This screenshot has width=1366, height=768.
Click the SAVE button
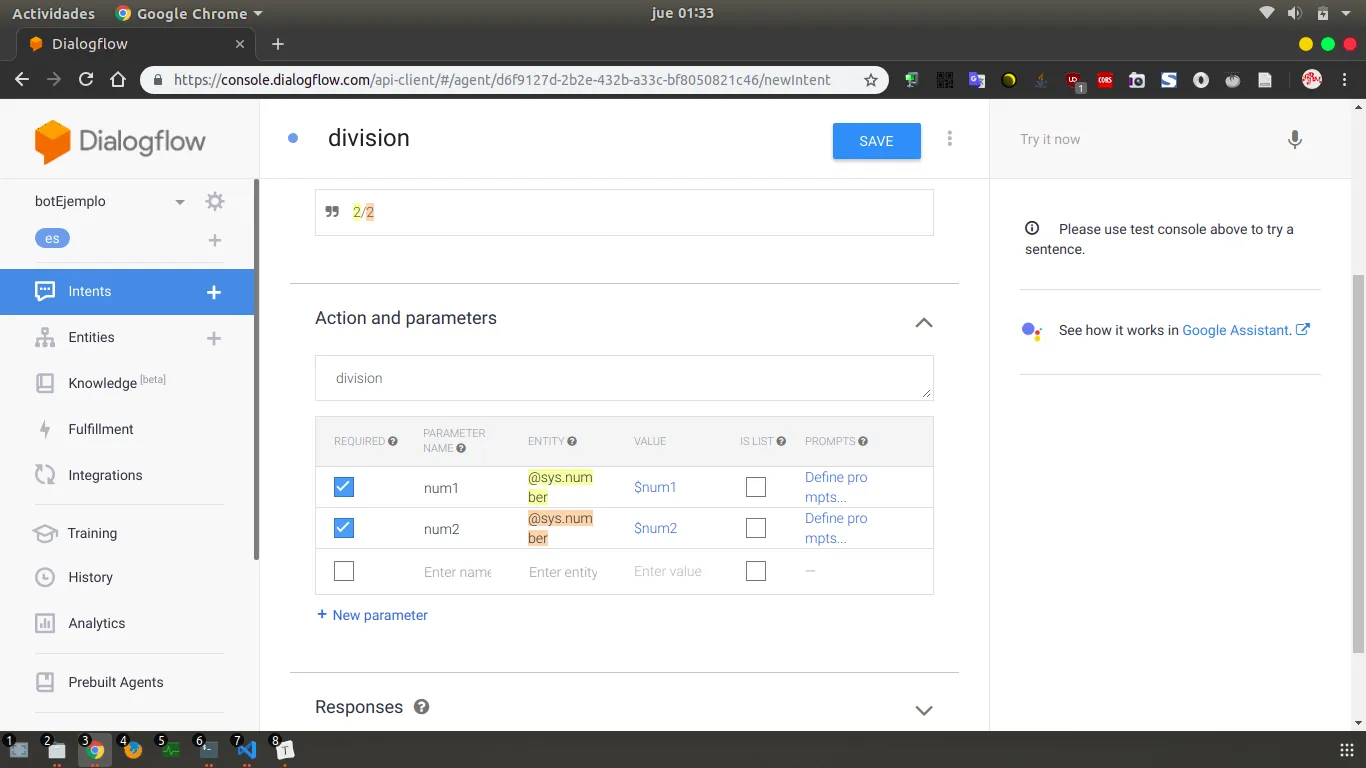[x=876, y=141]
